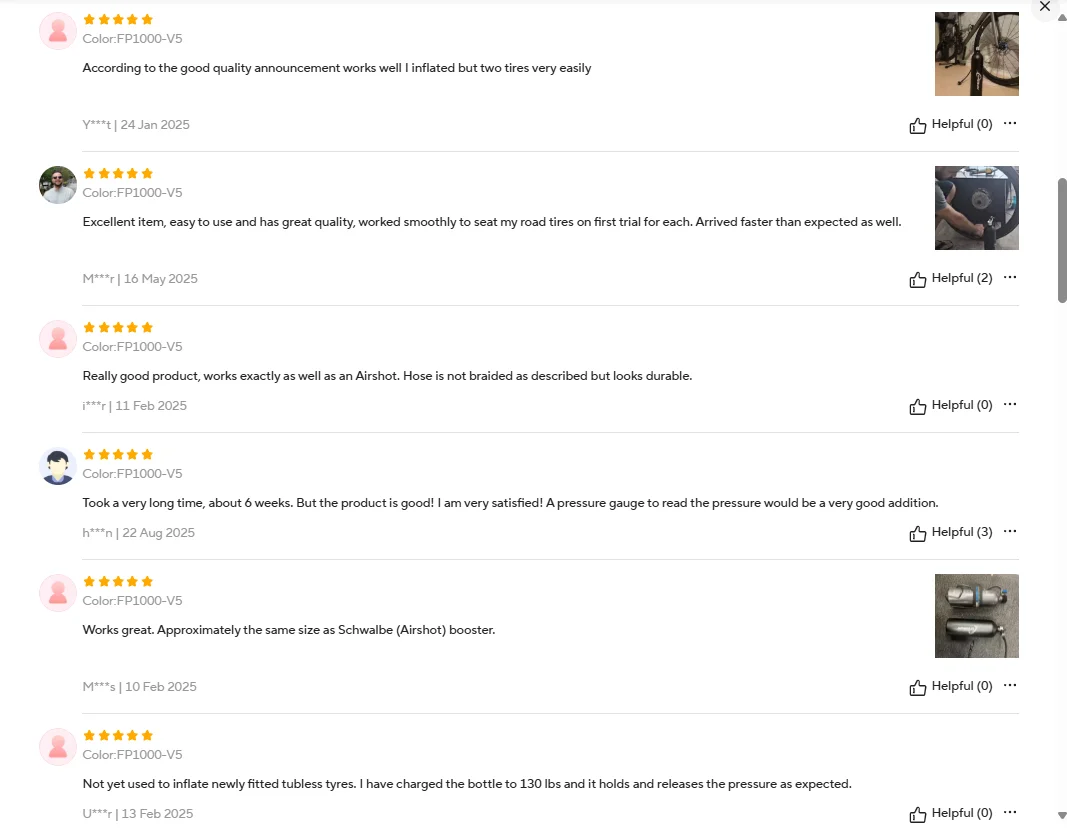Click thumbs-up on h***n's 6 weeks review
This screenshot has width=1067, height=836.
click(x=917, y=533)
